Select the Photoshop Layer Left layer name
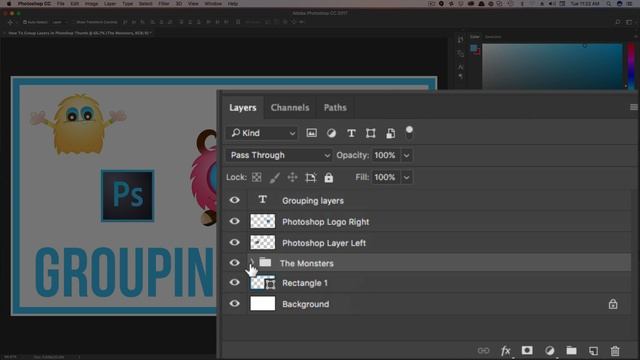The image size is (640, 360). point(324,243)
